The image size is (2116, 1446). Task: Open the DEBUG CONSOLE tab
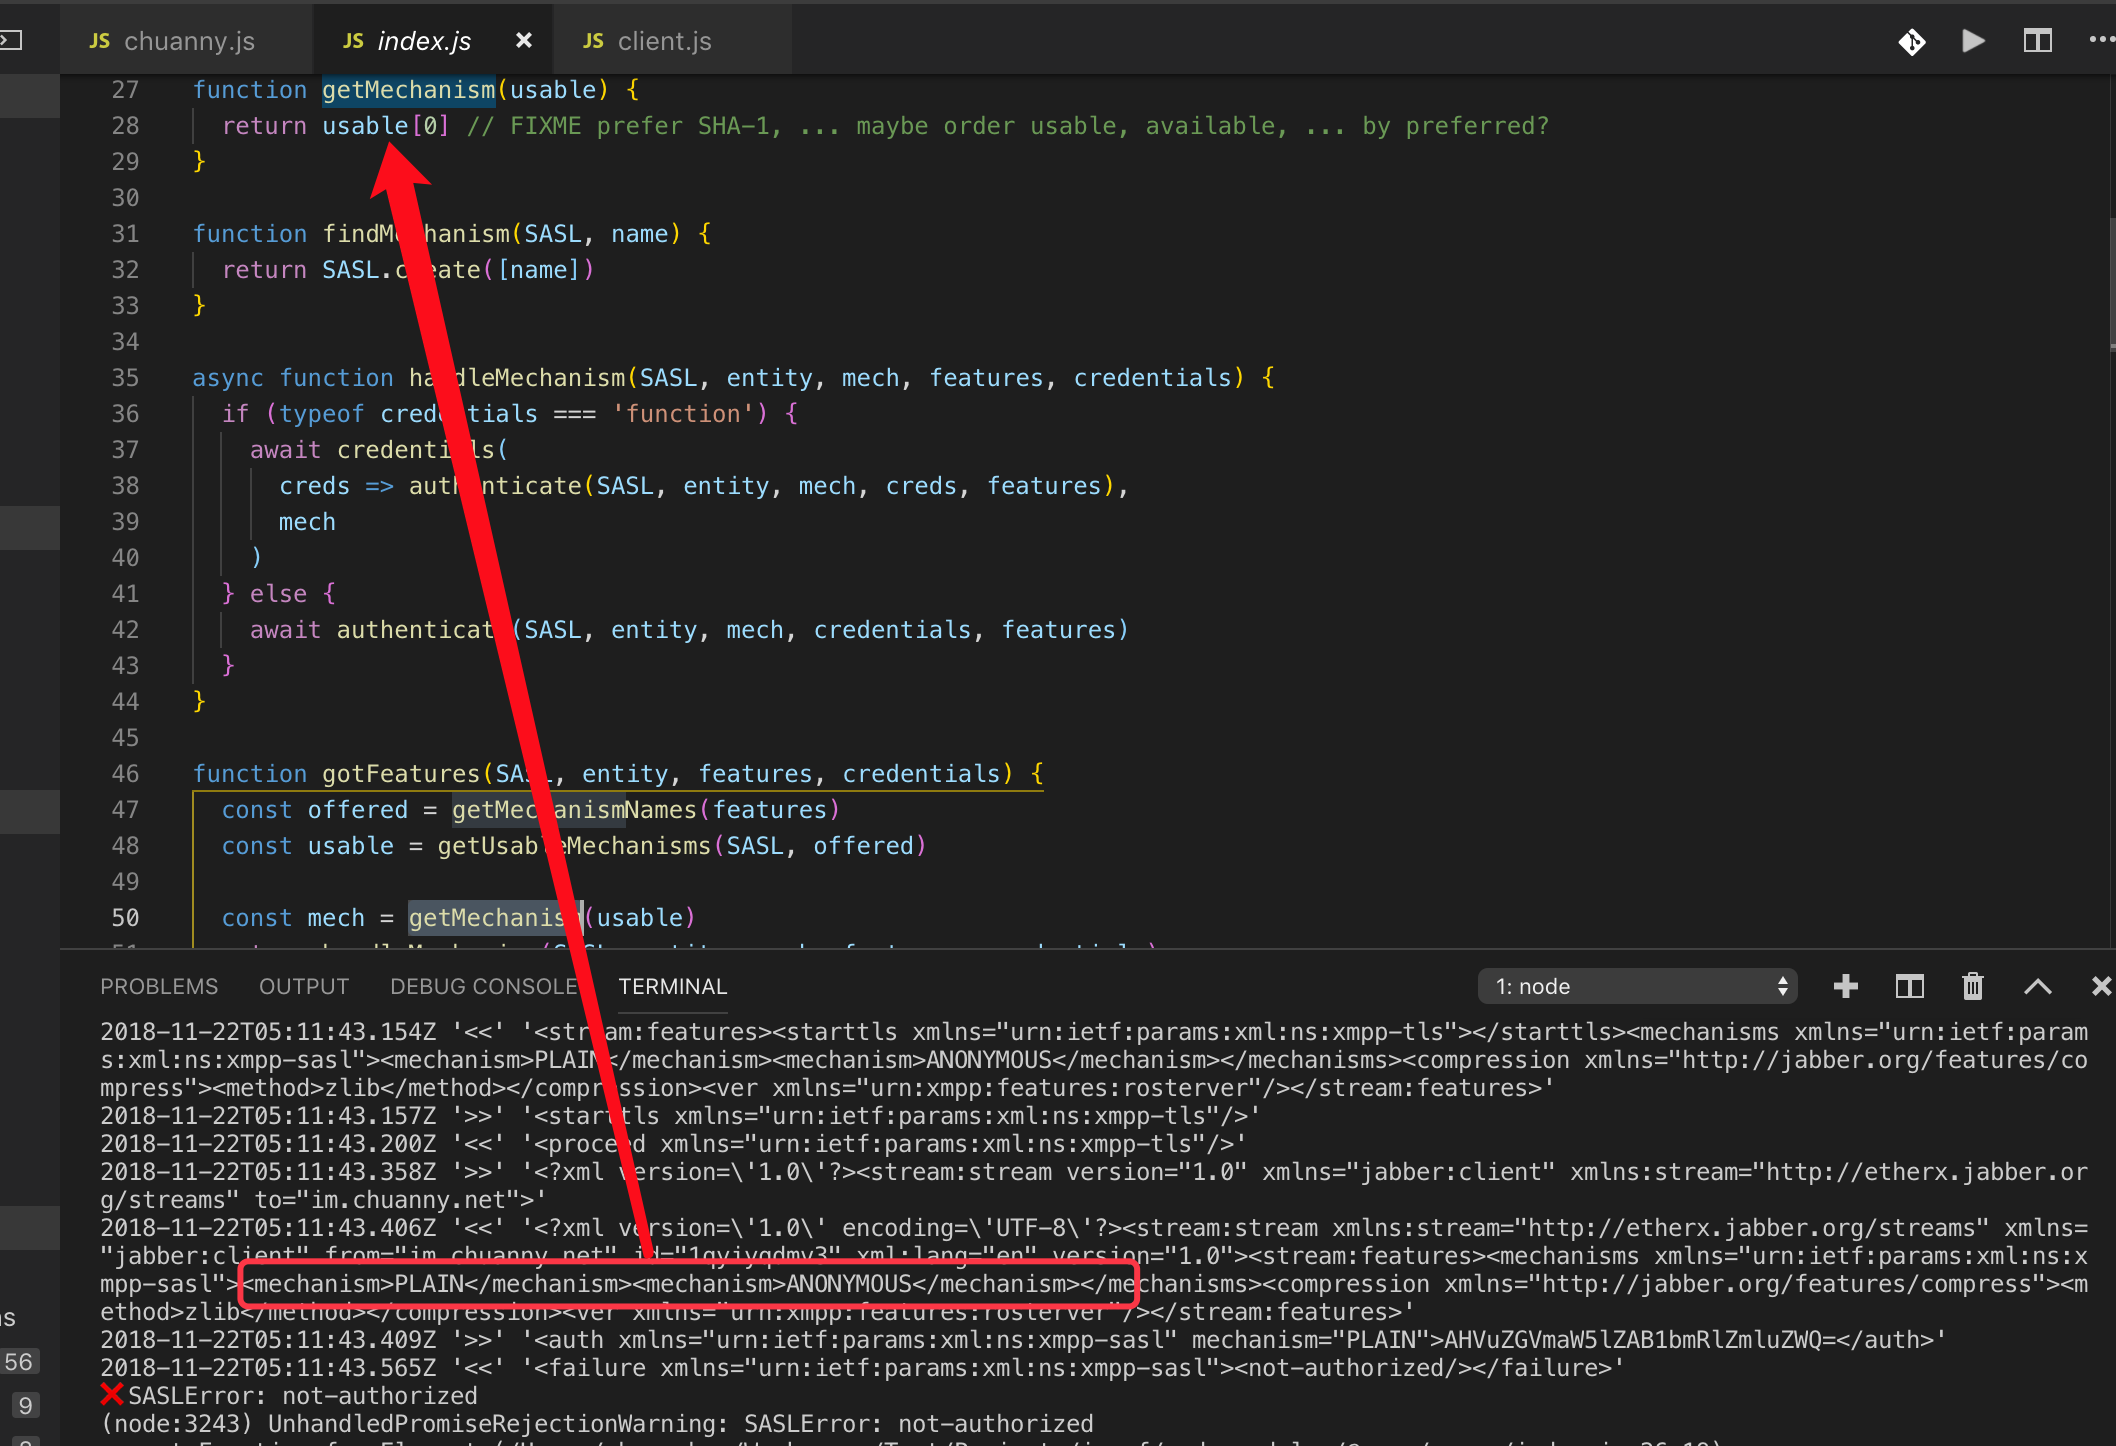pos(483,986)
